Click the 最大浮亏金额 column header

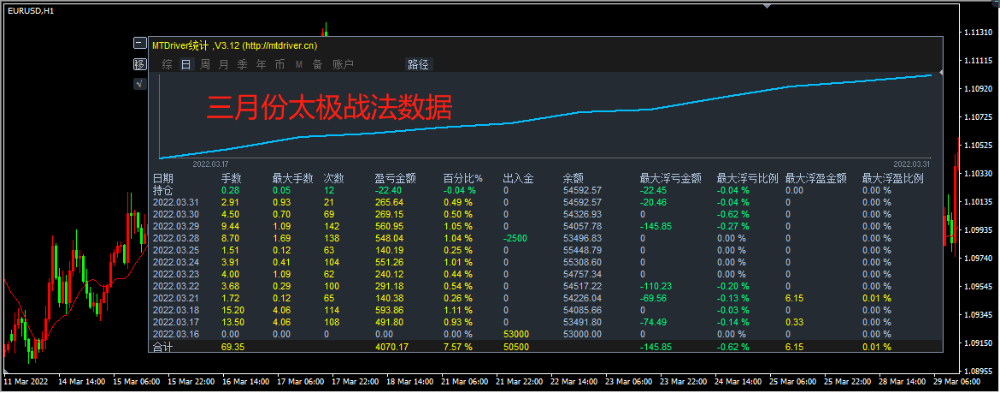671,179
